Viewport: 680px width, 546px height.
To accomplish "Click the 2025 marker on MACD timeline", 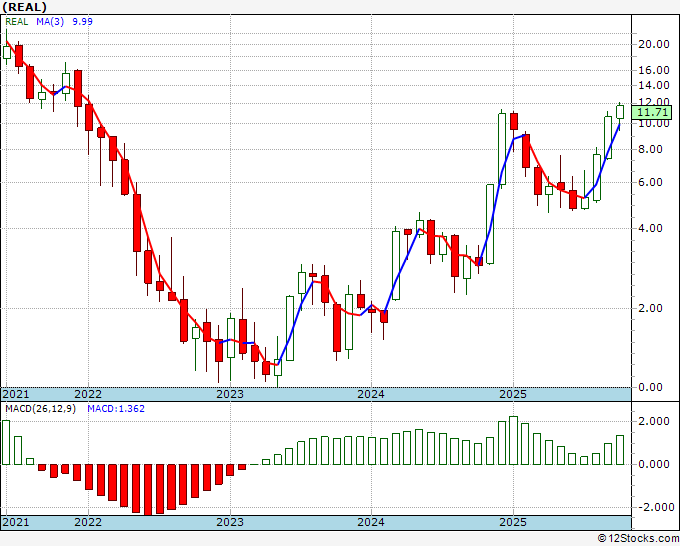I will (513, 522).
